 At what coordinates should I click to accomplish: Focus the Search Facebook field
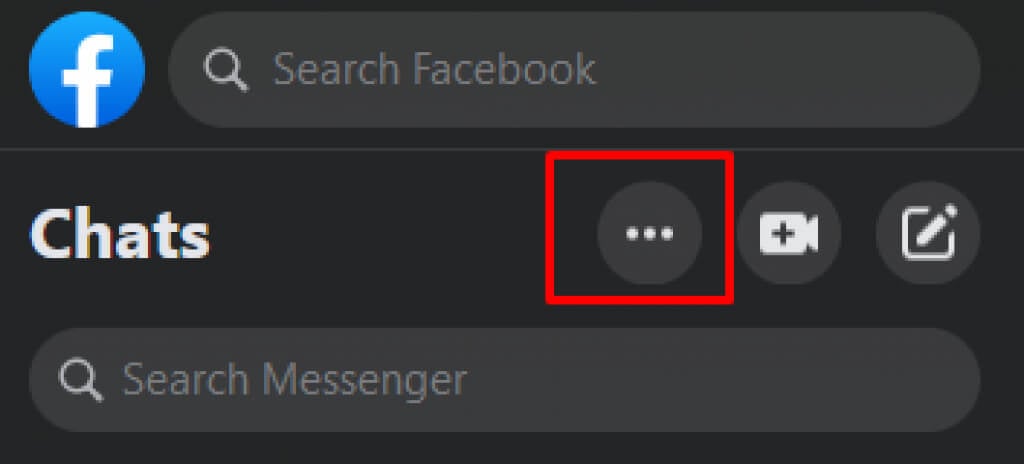[574, 69]
